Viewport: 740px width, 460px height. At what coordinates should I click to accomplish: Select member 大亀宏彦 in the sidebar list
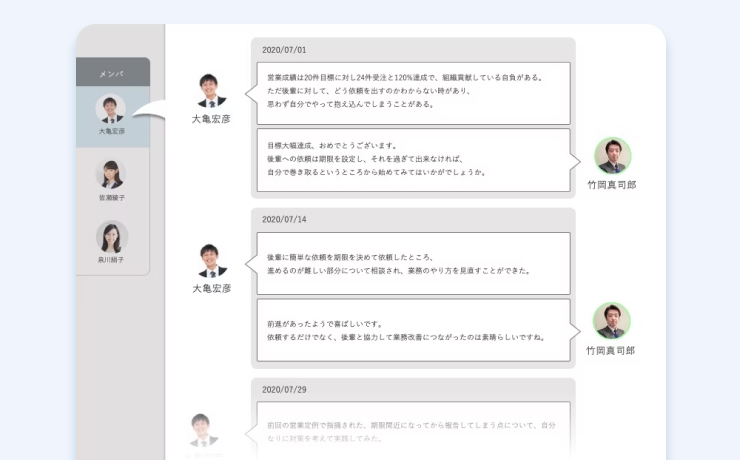pos(113,116)
